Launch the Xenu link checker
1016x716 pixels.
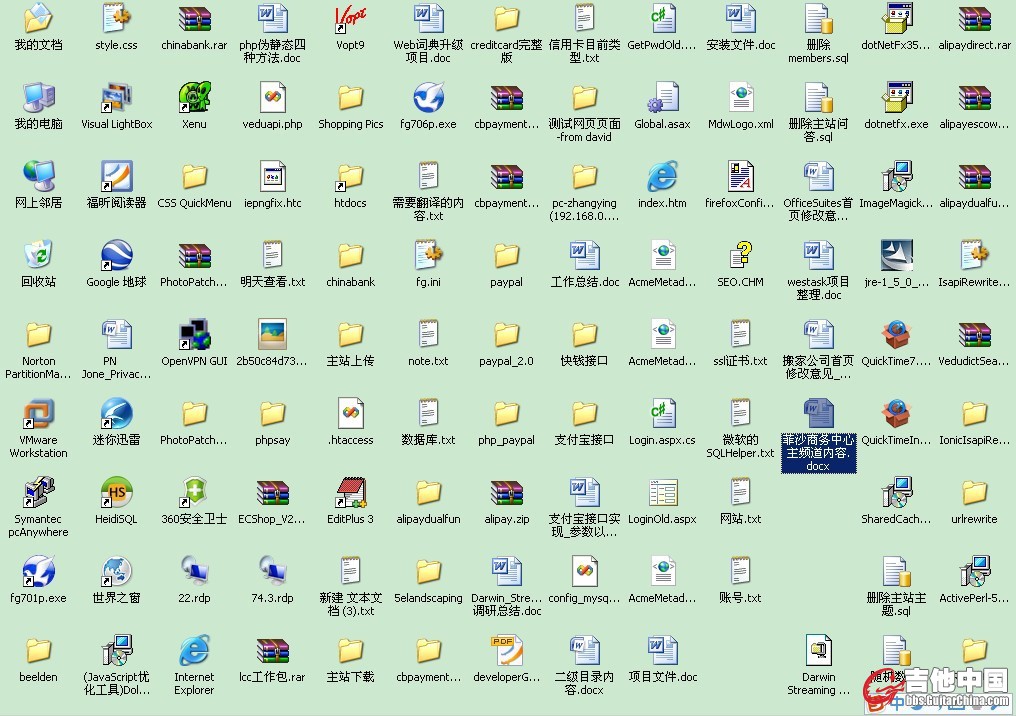tap(194, 98)
